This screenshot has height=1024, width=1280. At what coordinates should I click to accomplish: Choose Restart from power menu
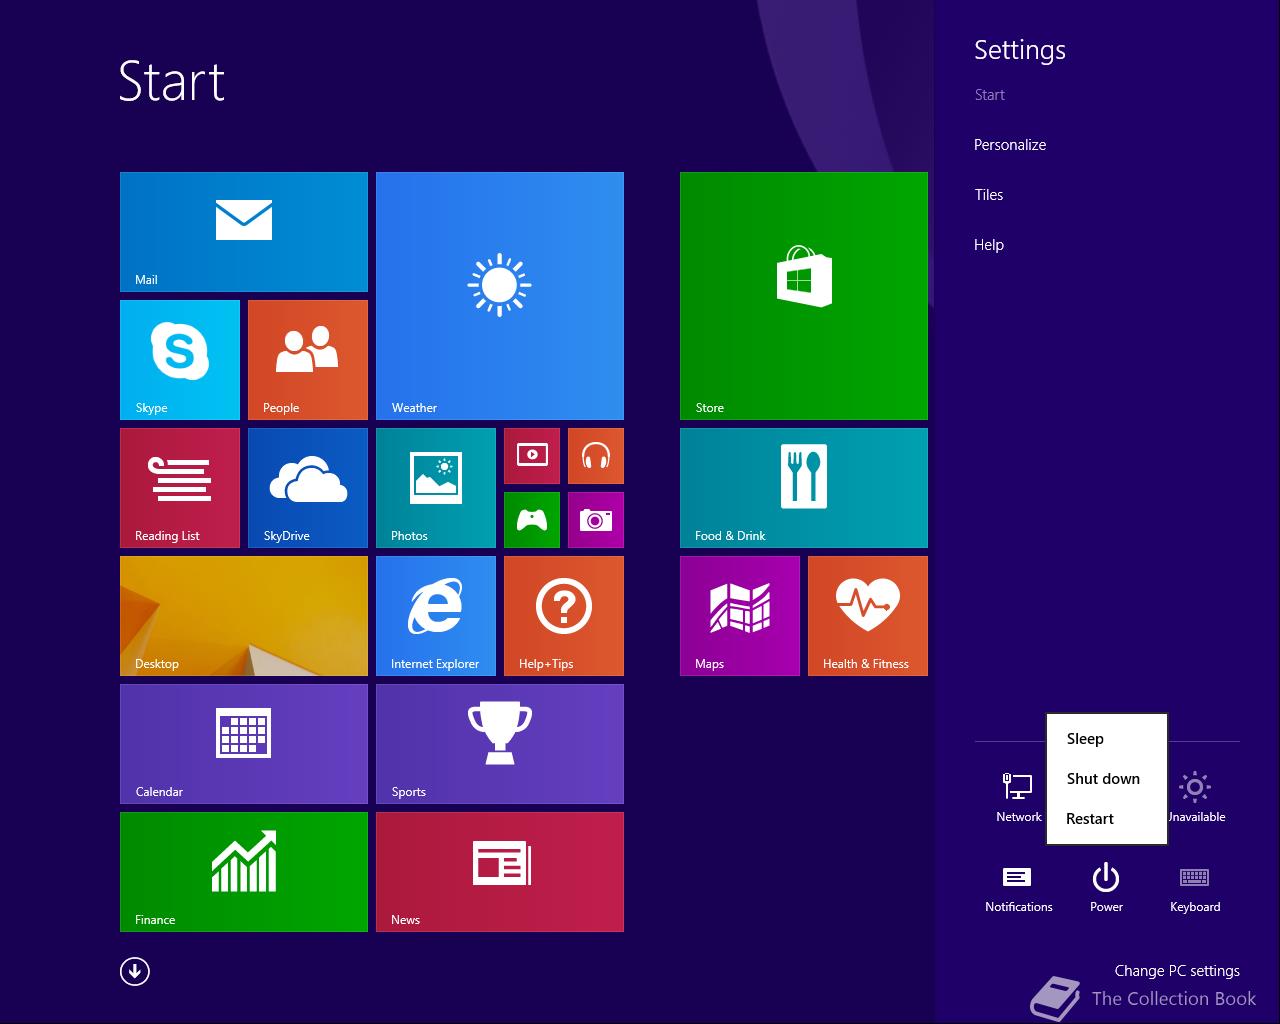tap(1106, 819)
